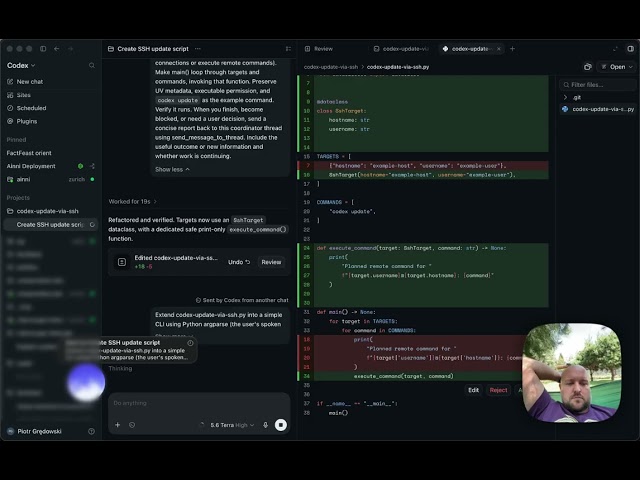Click the folder icon beside Create SSH update script title
This screenshot has height=480, width=640.
[x=111, y=49]
